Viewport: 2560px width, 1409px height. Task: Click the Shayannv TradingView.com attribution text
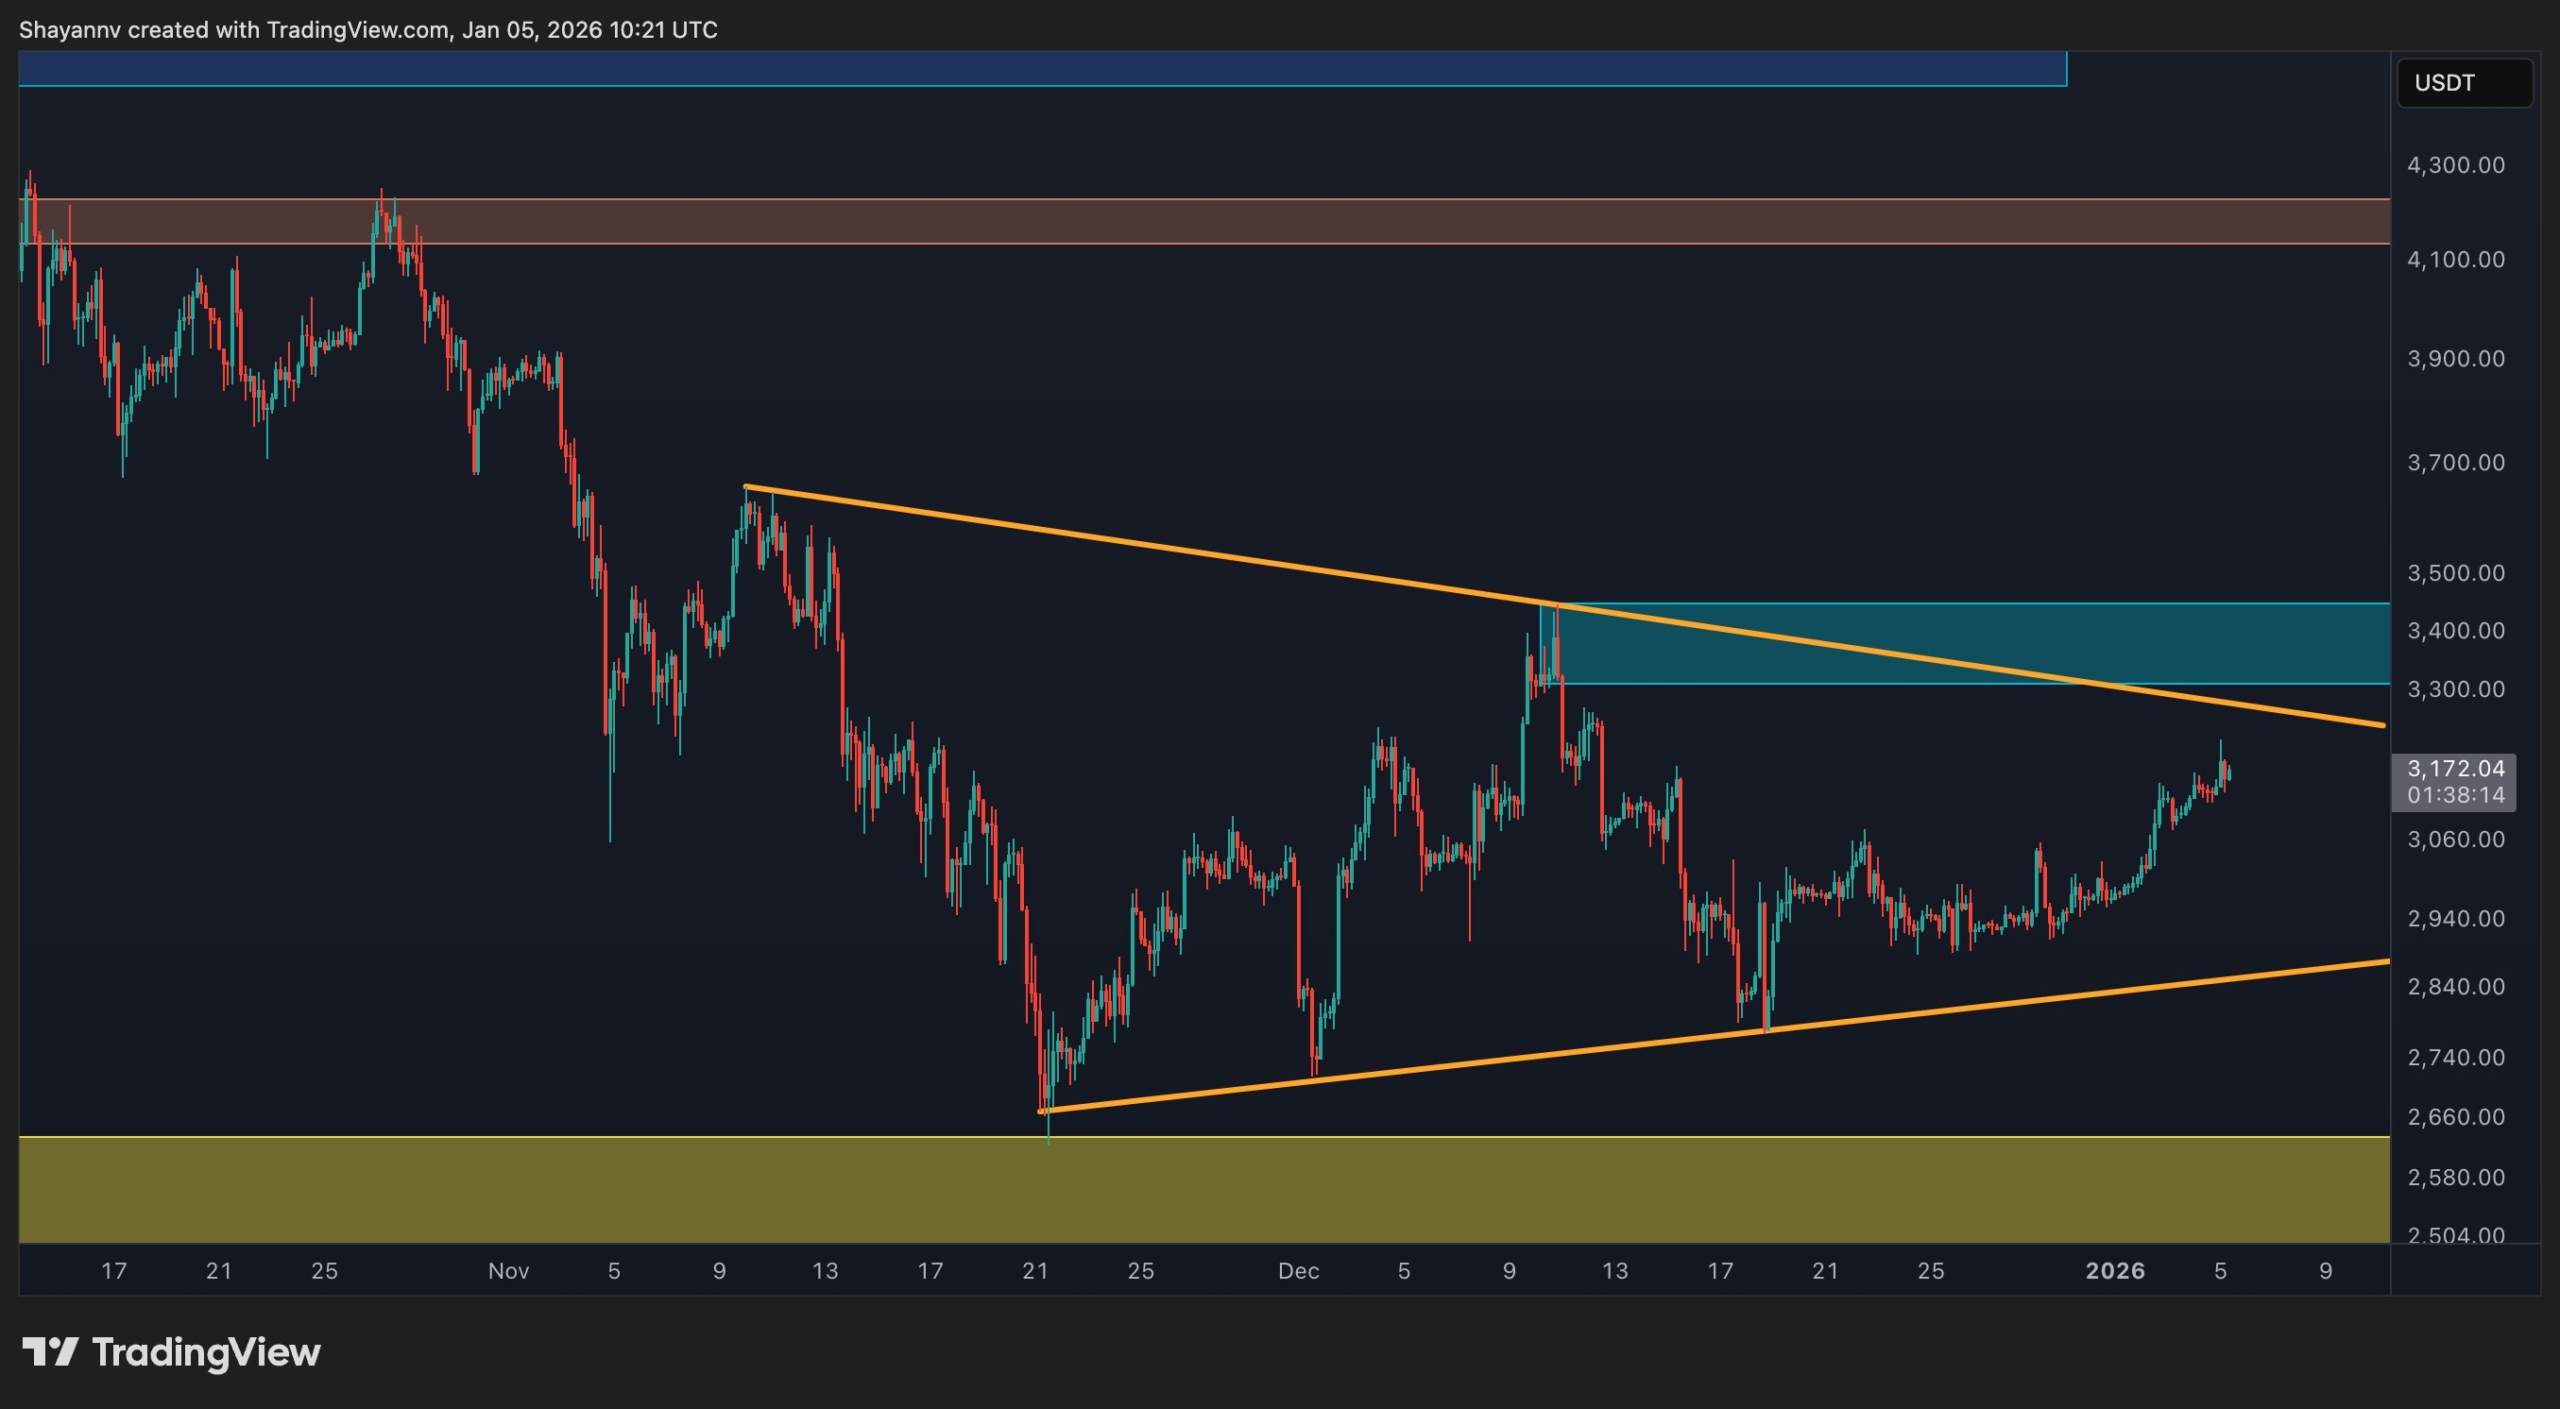point(368,30)
